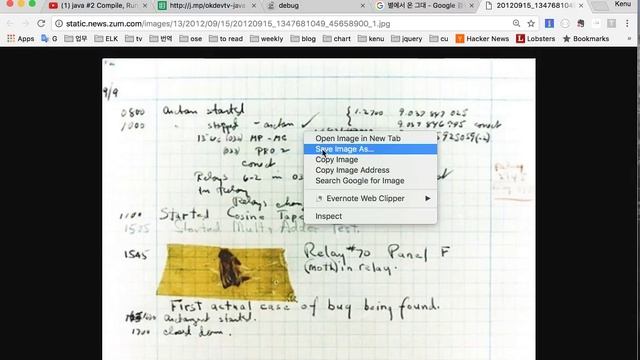Viewport: 640px width, 360px height.
Task: Open the jquery bookmarks folder
Action: tap(407, 39)
